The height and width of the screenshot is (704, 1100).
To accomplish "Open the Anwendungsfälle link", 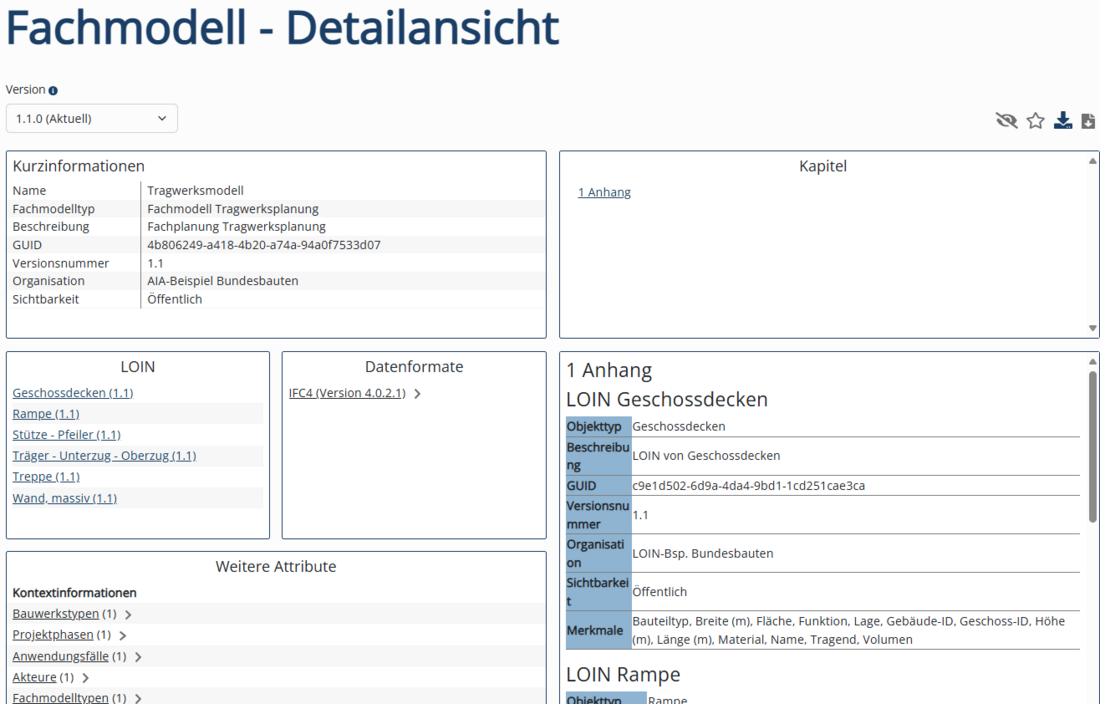I will 60,656.
